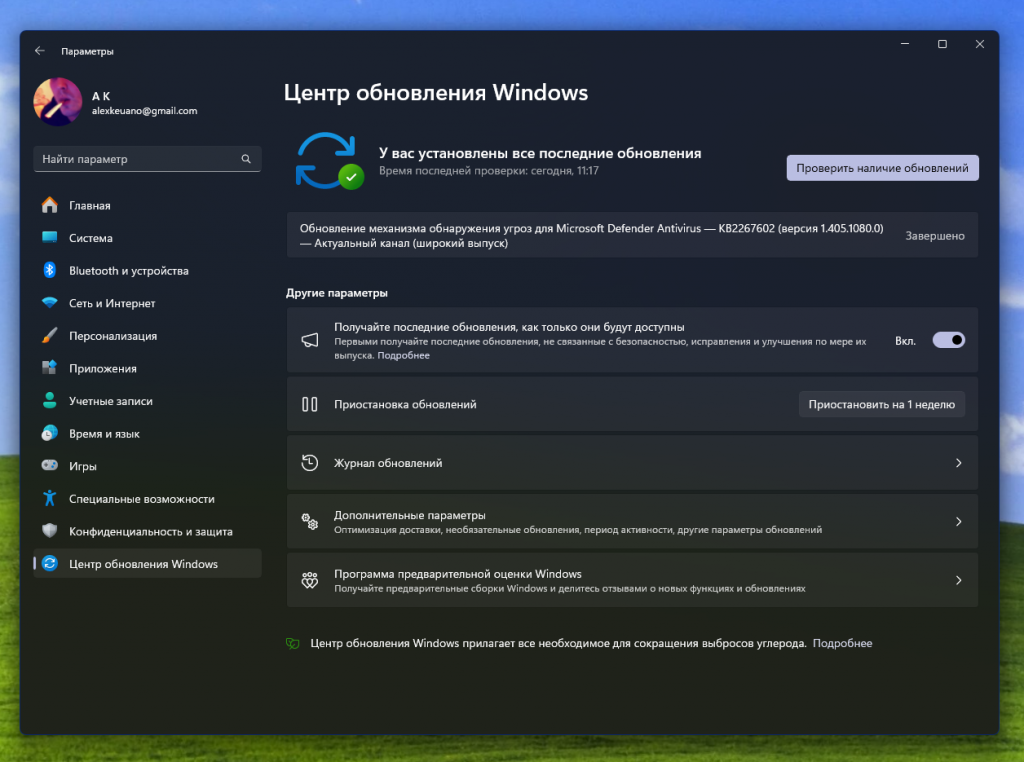1024x762 pixels.
Task: Click Приостановить на 1 неделю button
Action: 882,405
